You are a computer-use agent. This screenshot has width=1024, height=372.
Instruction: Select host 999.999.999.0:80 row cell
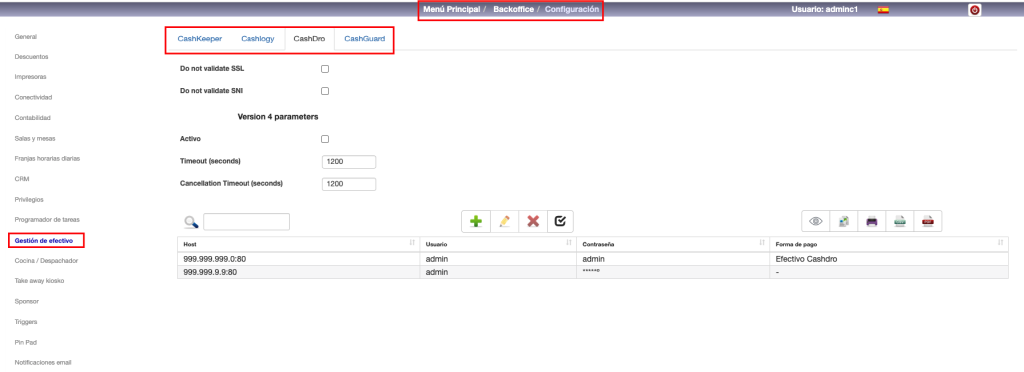[x=298, y=259]
